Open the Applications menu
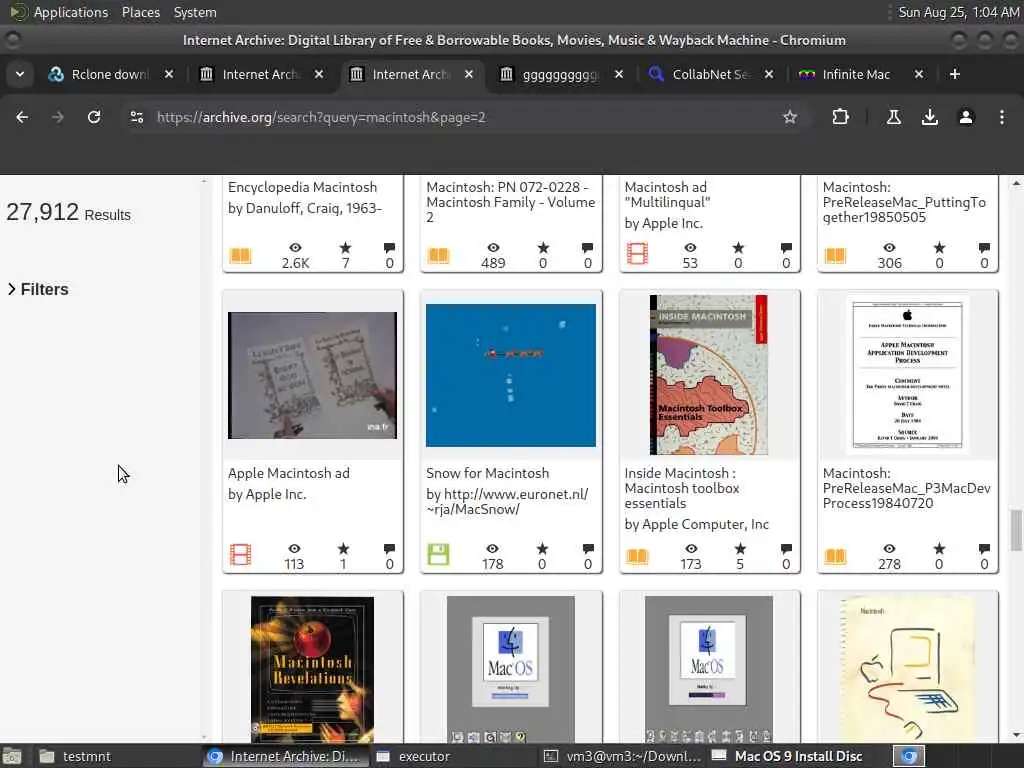The height and width of the screenshot is (768, 1024). (x=71, y=12)
